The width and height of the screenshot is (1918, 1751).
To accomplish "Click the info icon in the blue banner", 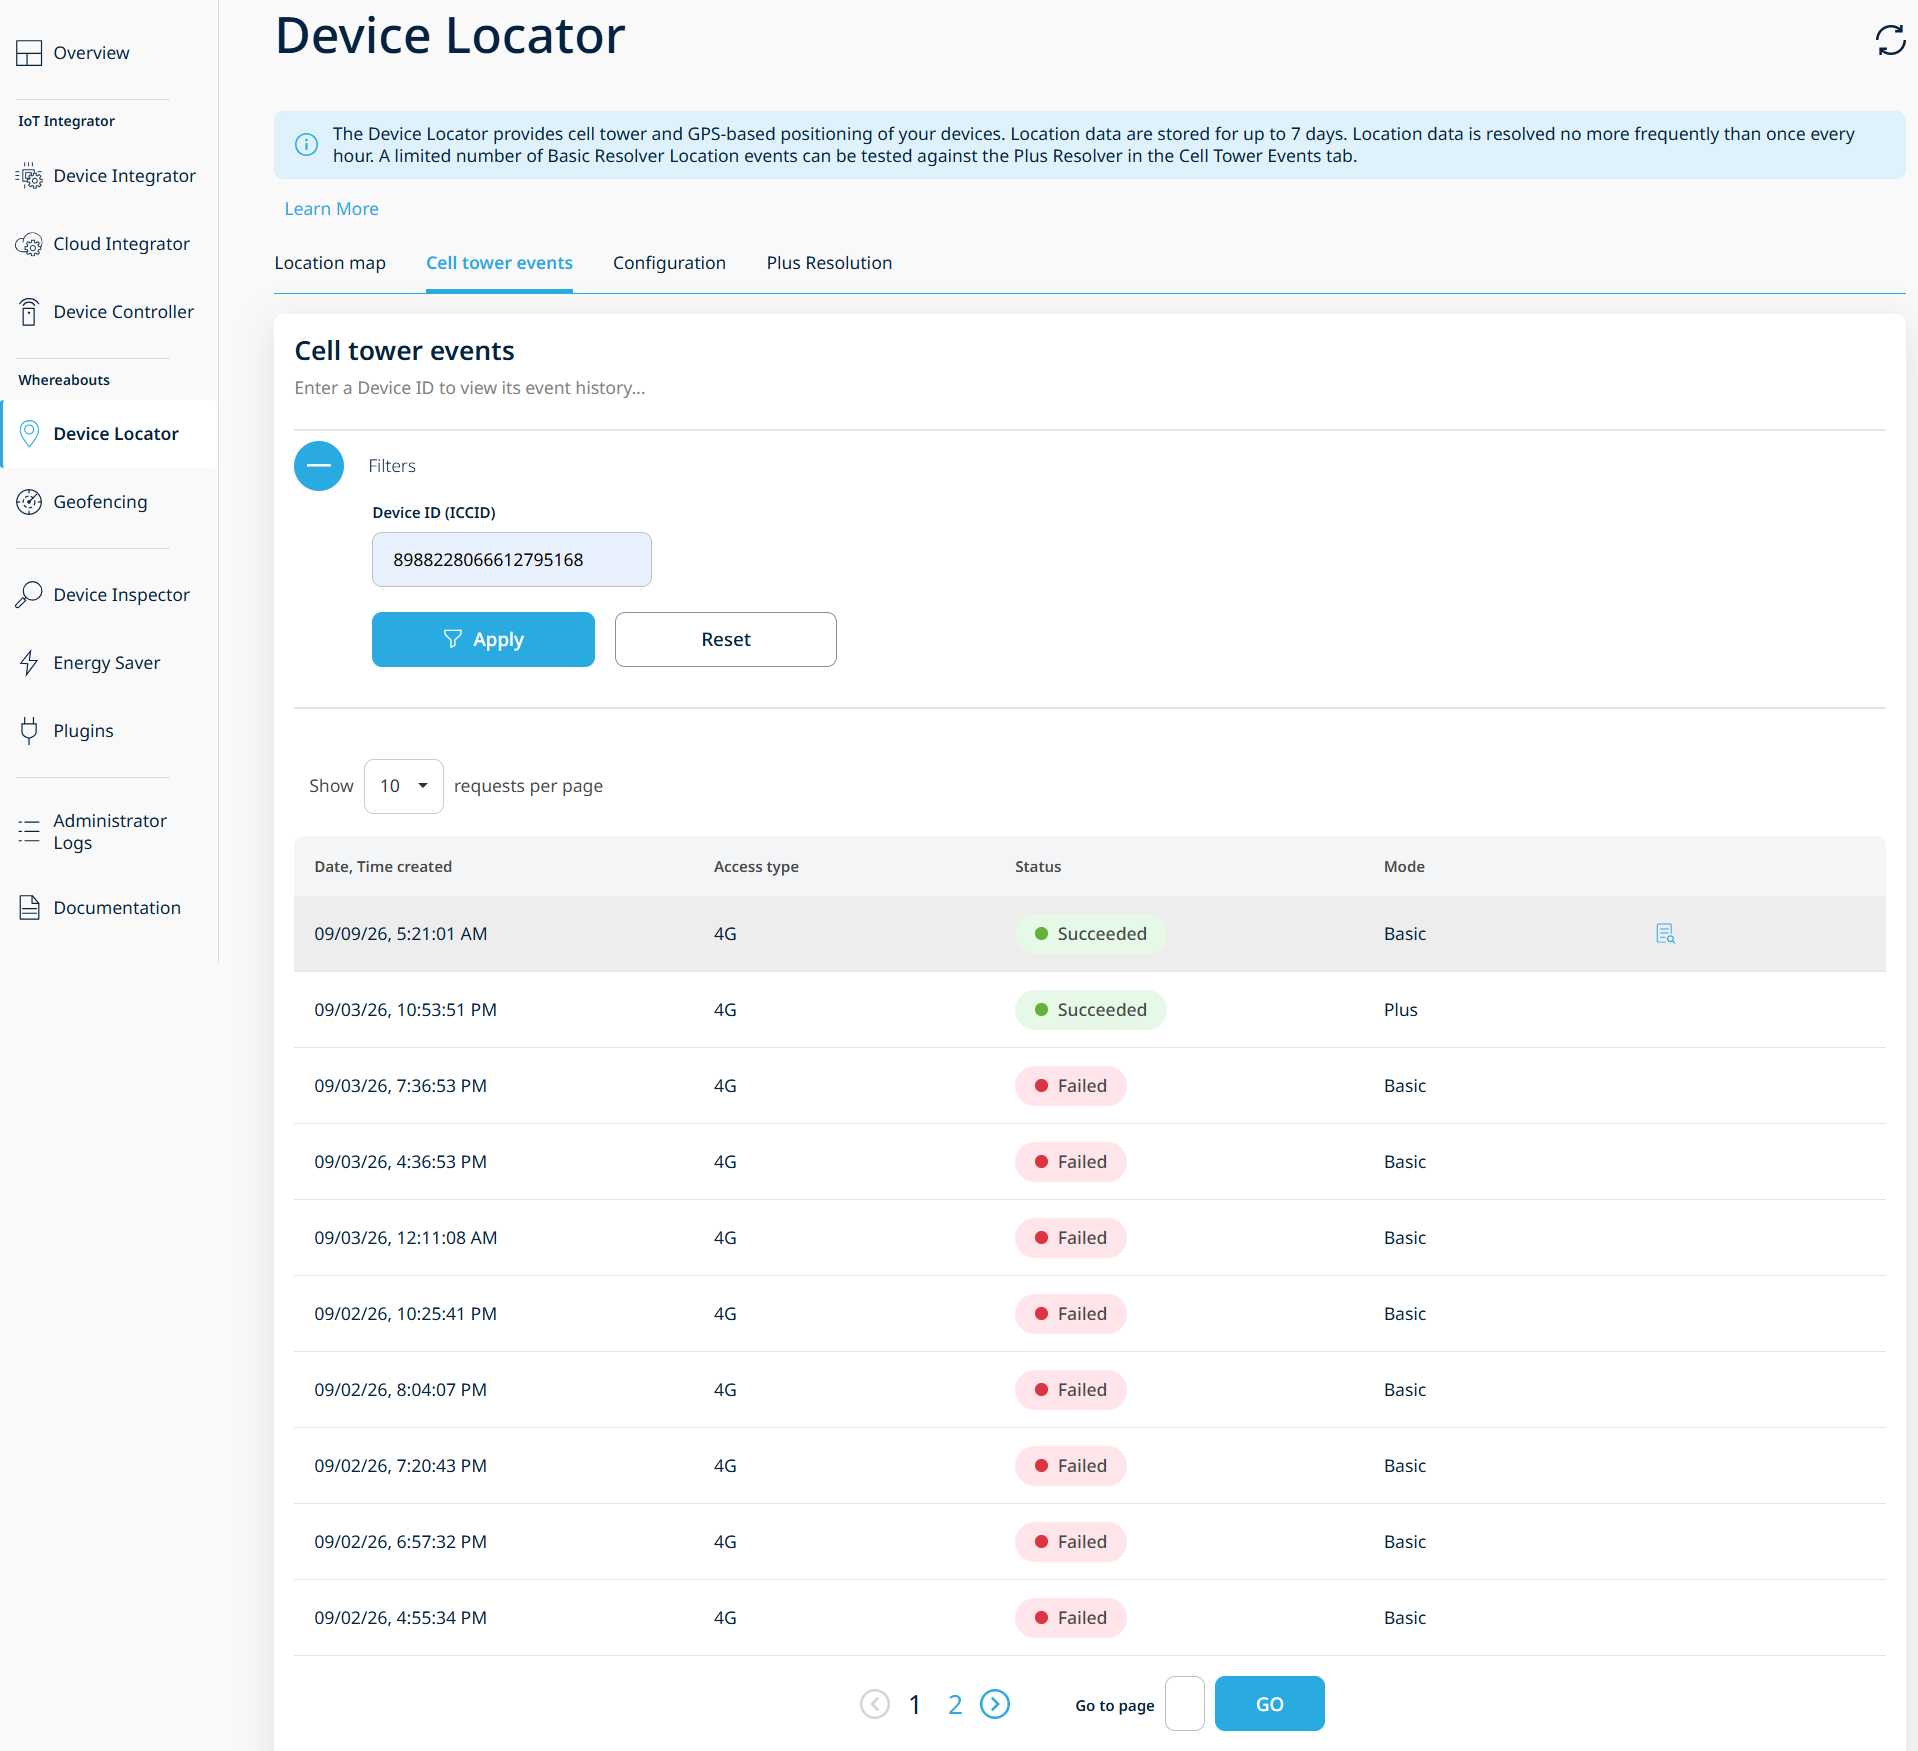I will pyautogui.click(x=306, y=145).
